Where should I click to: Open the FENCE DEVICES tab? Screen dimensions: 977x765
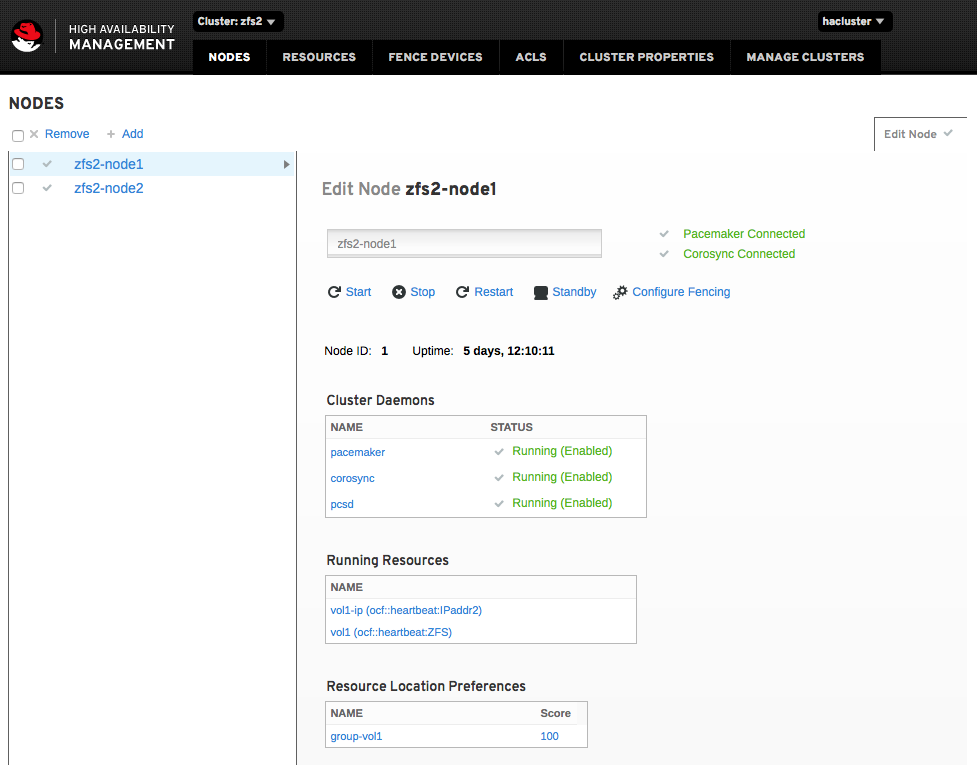point(435,57)
